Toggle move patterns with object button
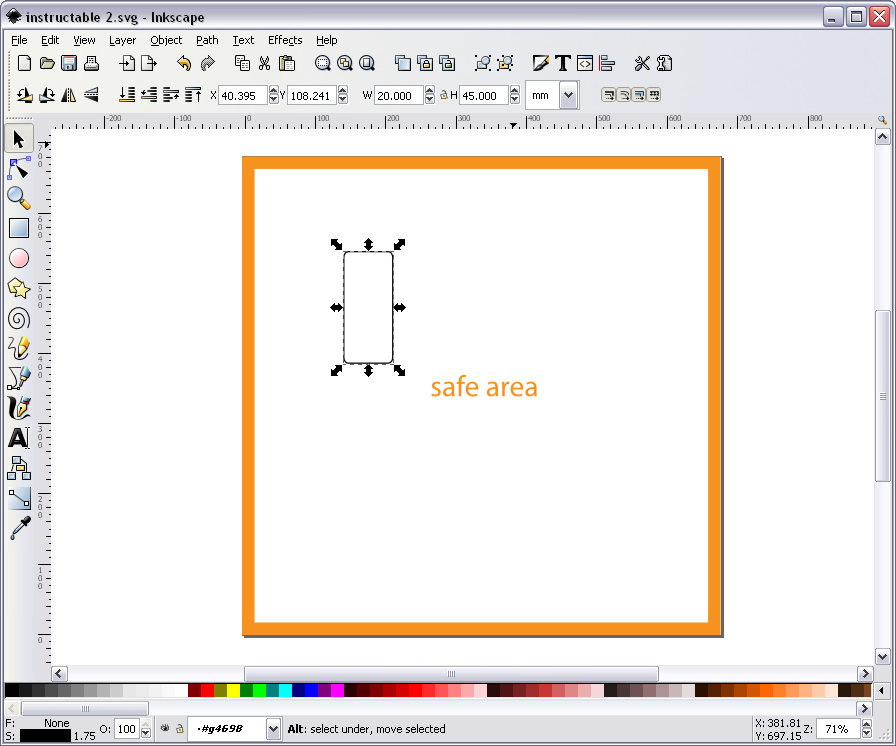896x746 pixels. tap(654, 95)
